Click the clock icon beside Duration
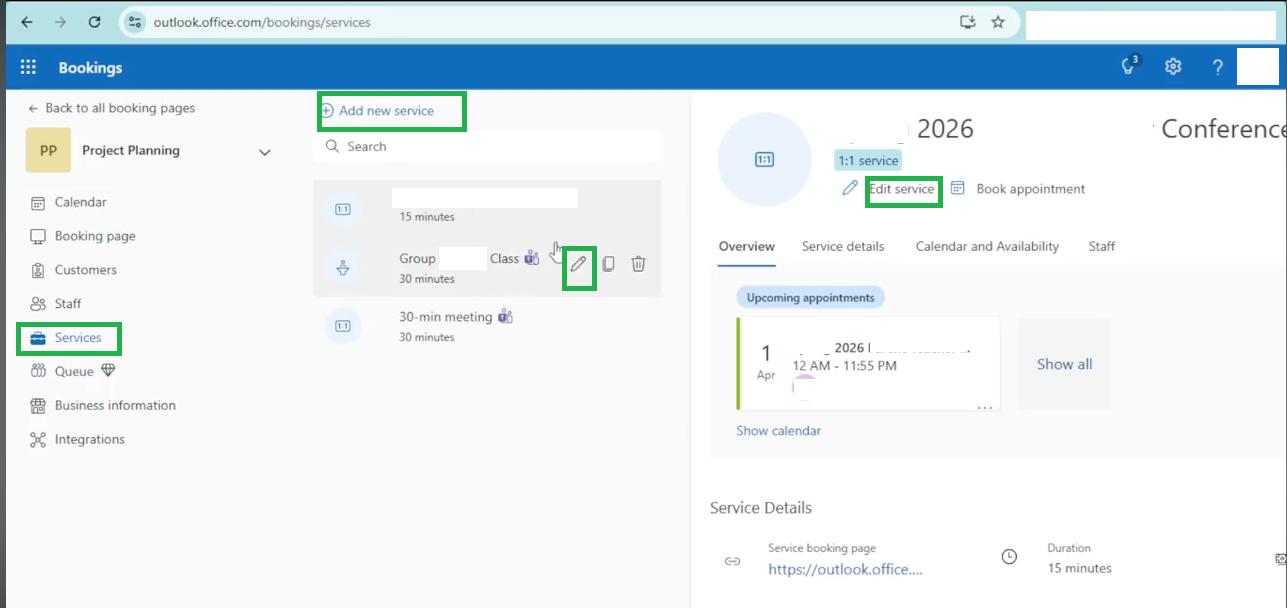The width and height of the screenshot is (1287, 608). pyautogui.click(x=1009, y=557)
